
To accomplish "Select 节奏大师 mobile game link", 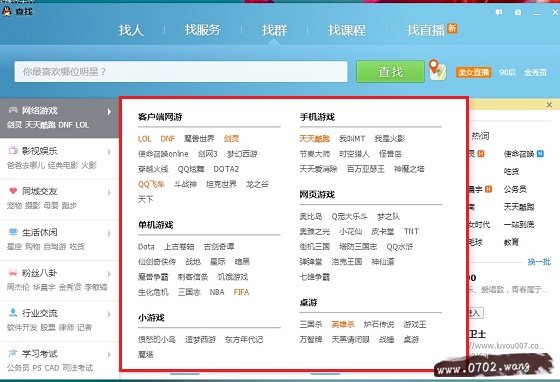I will [314, 154].
